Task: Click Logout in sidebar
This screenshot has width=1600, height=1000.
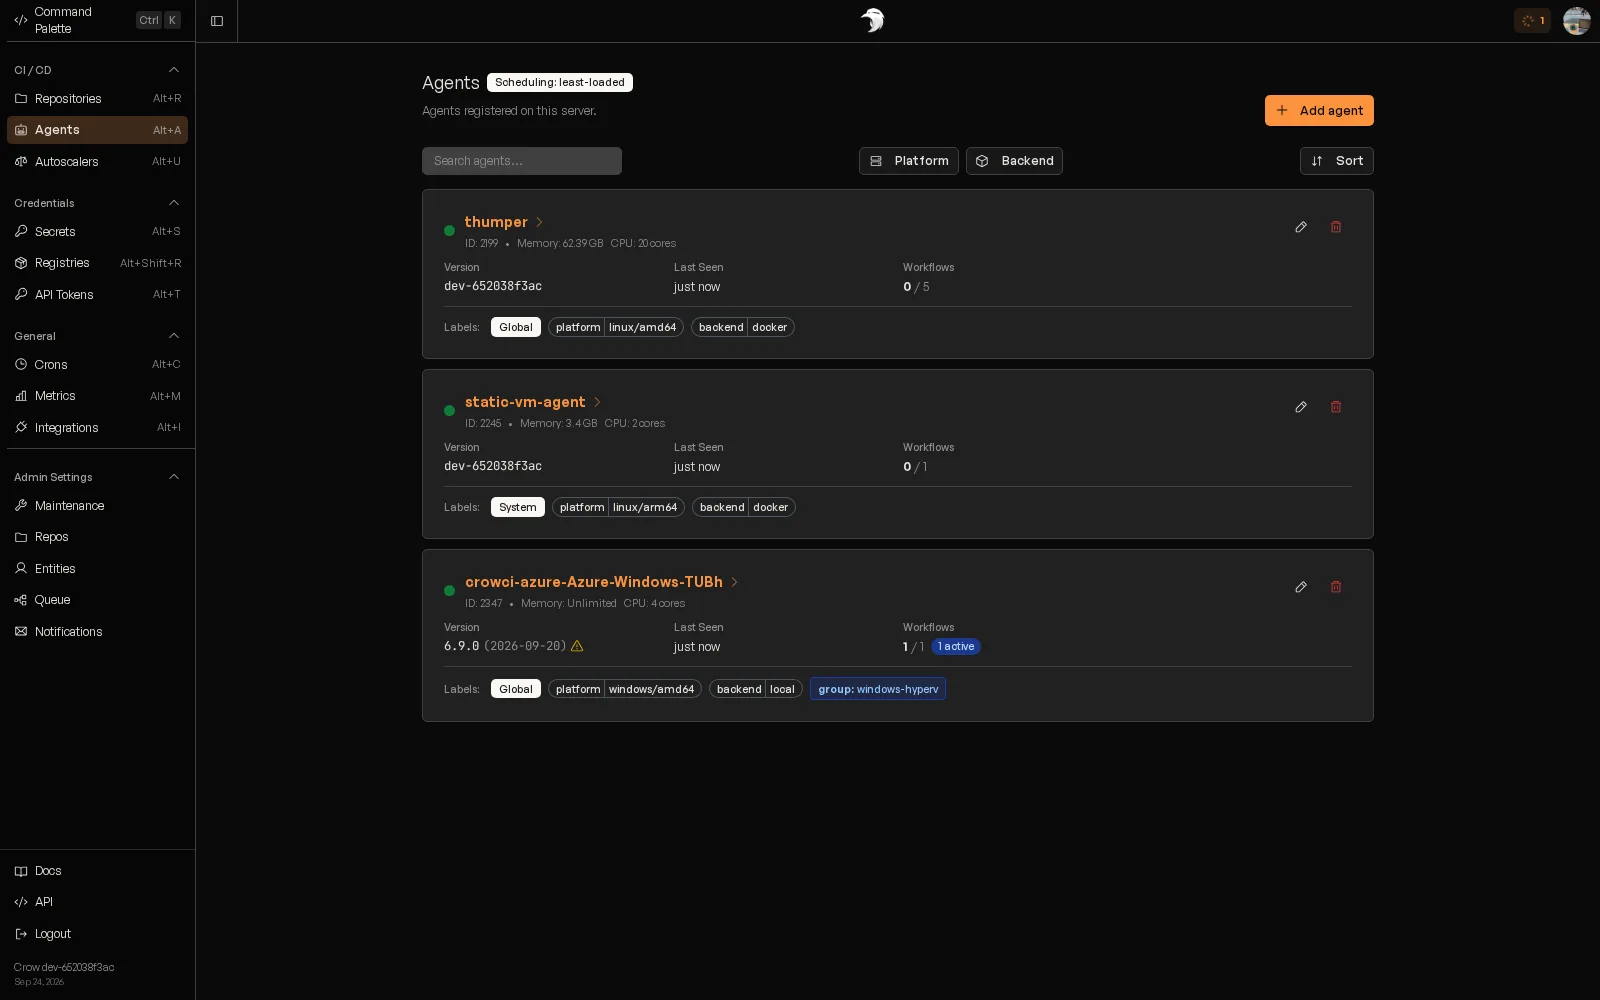Action: pos(97,934)
